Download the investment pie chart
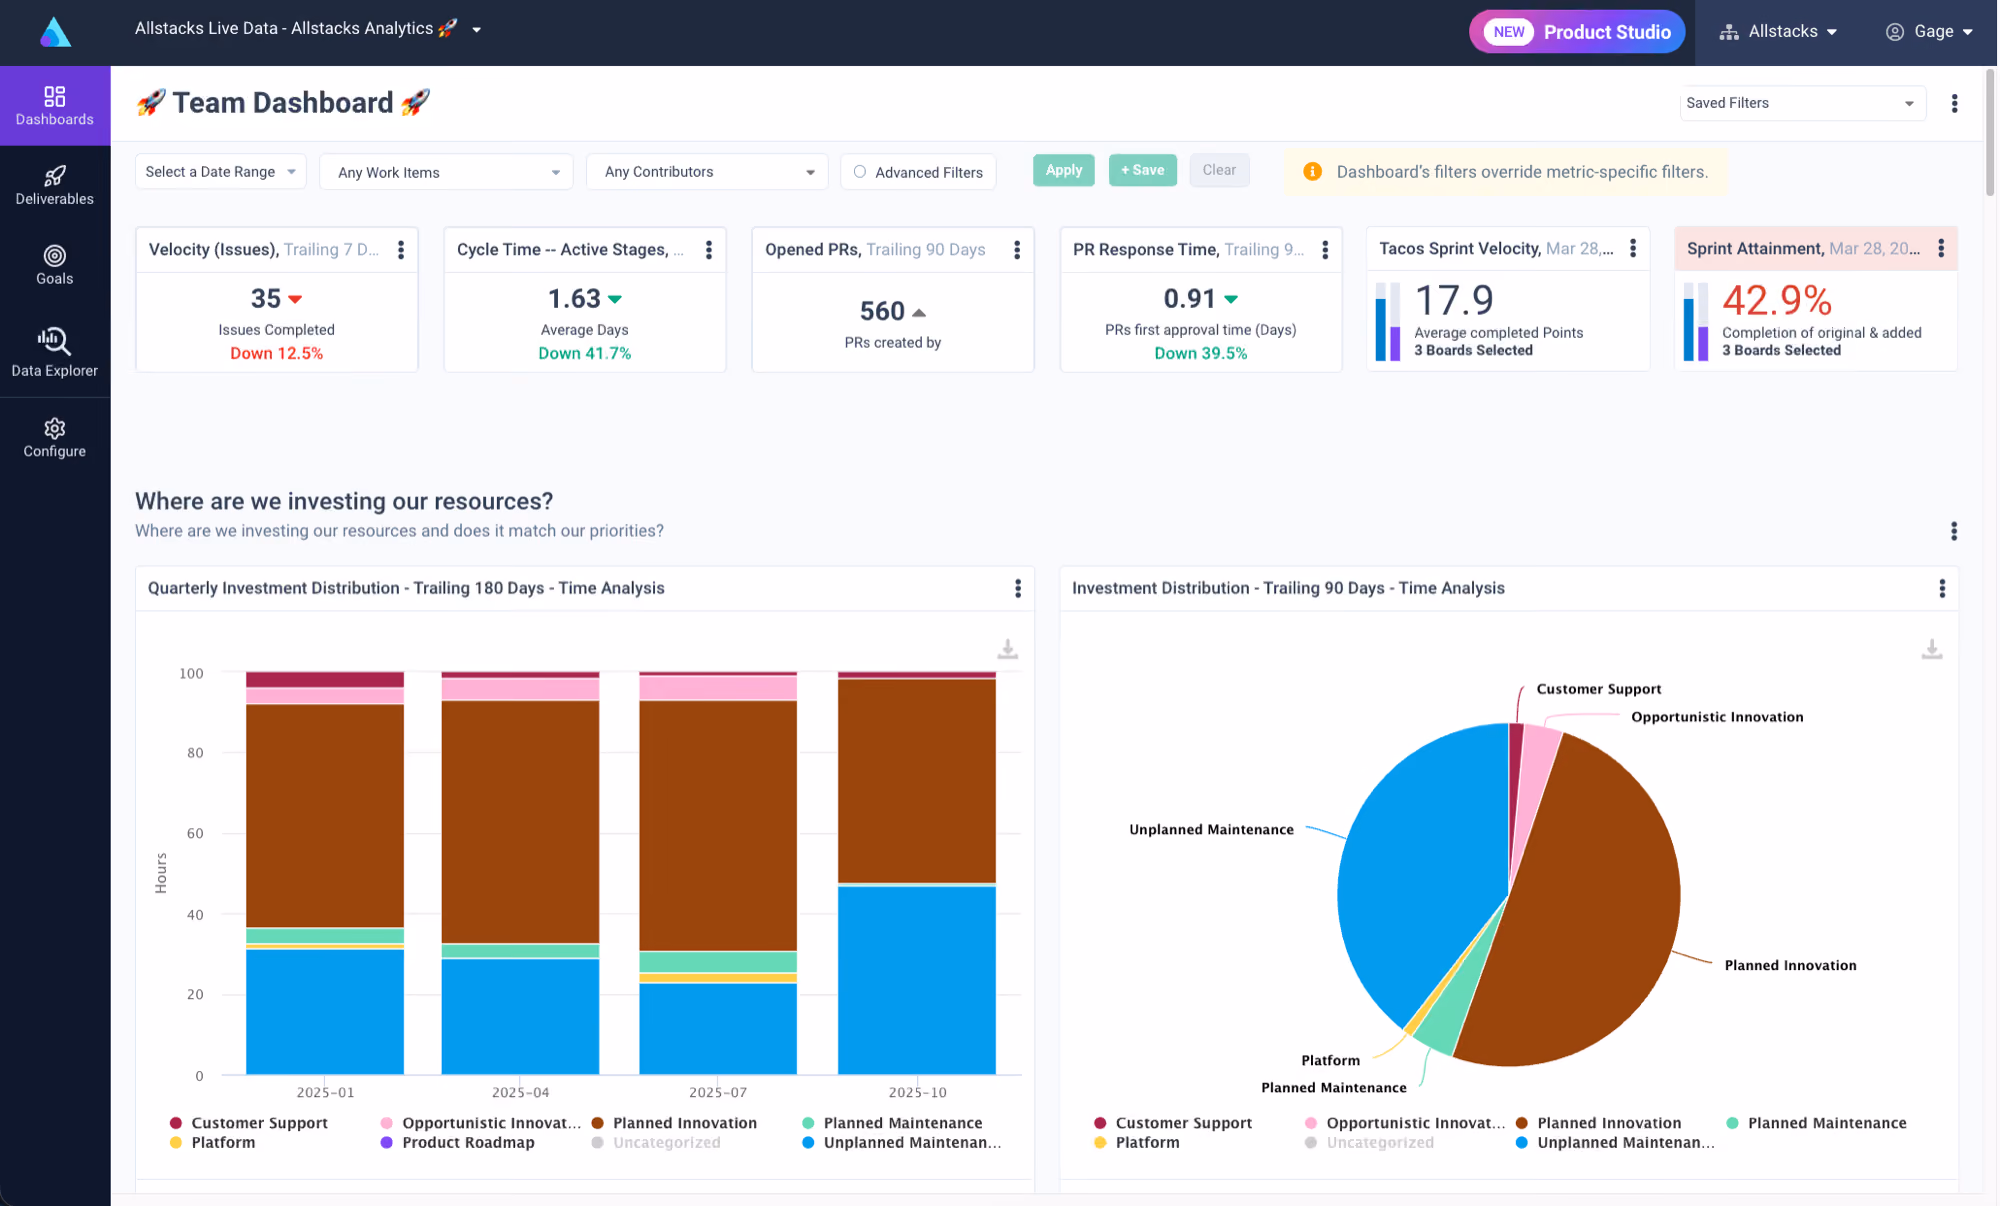Viewport: 2000px width, 1206px height. coord(1932,650)
